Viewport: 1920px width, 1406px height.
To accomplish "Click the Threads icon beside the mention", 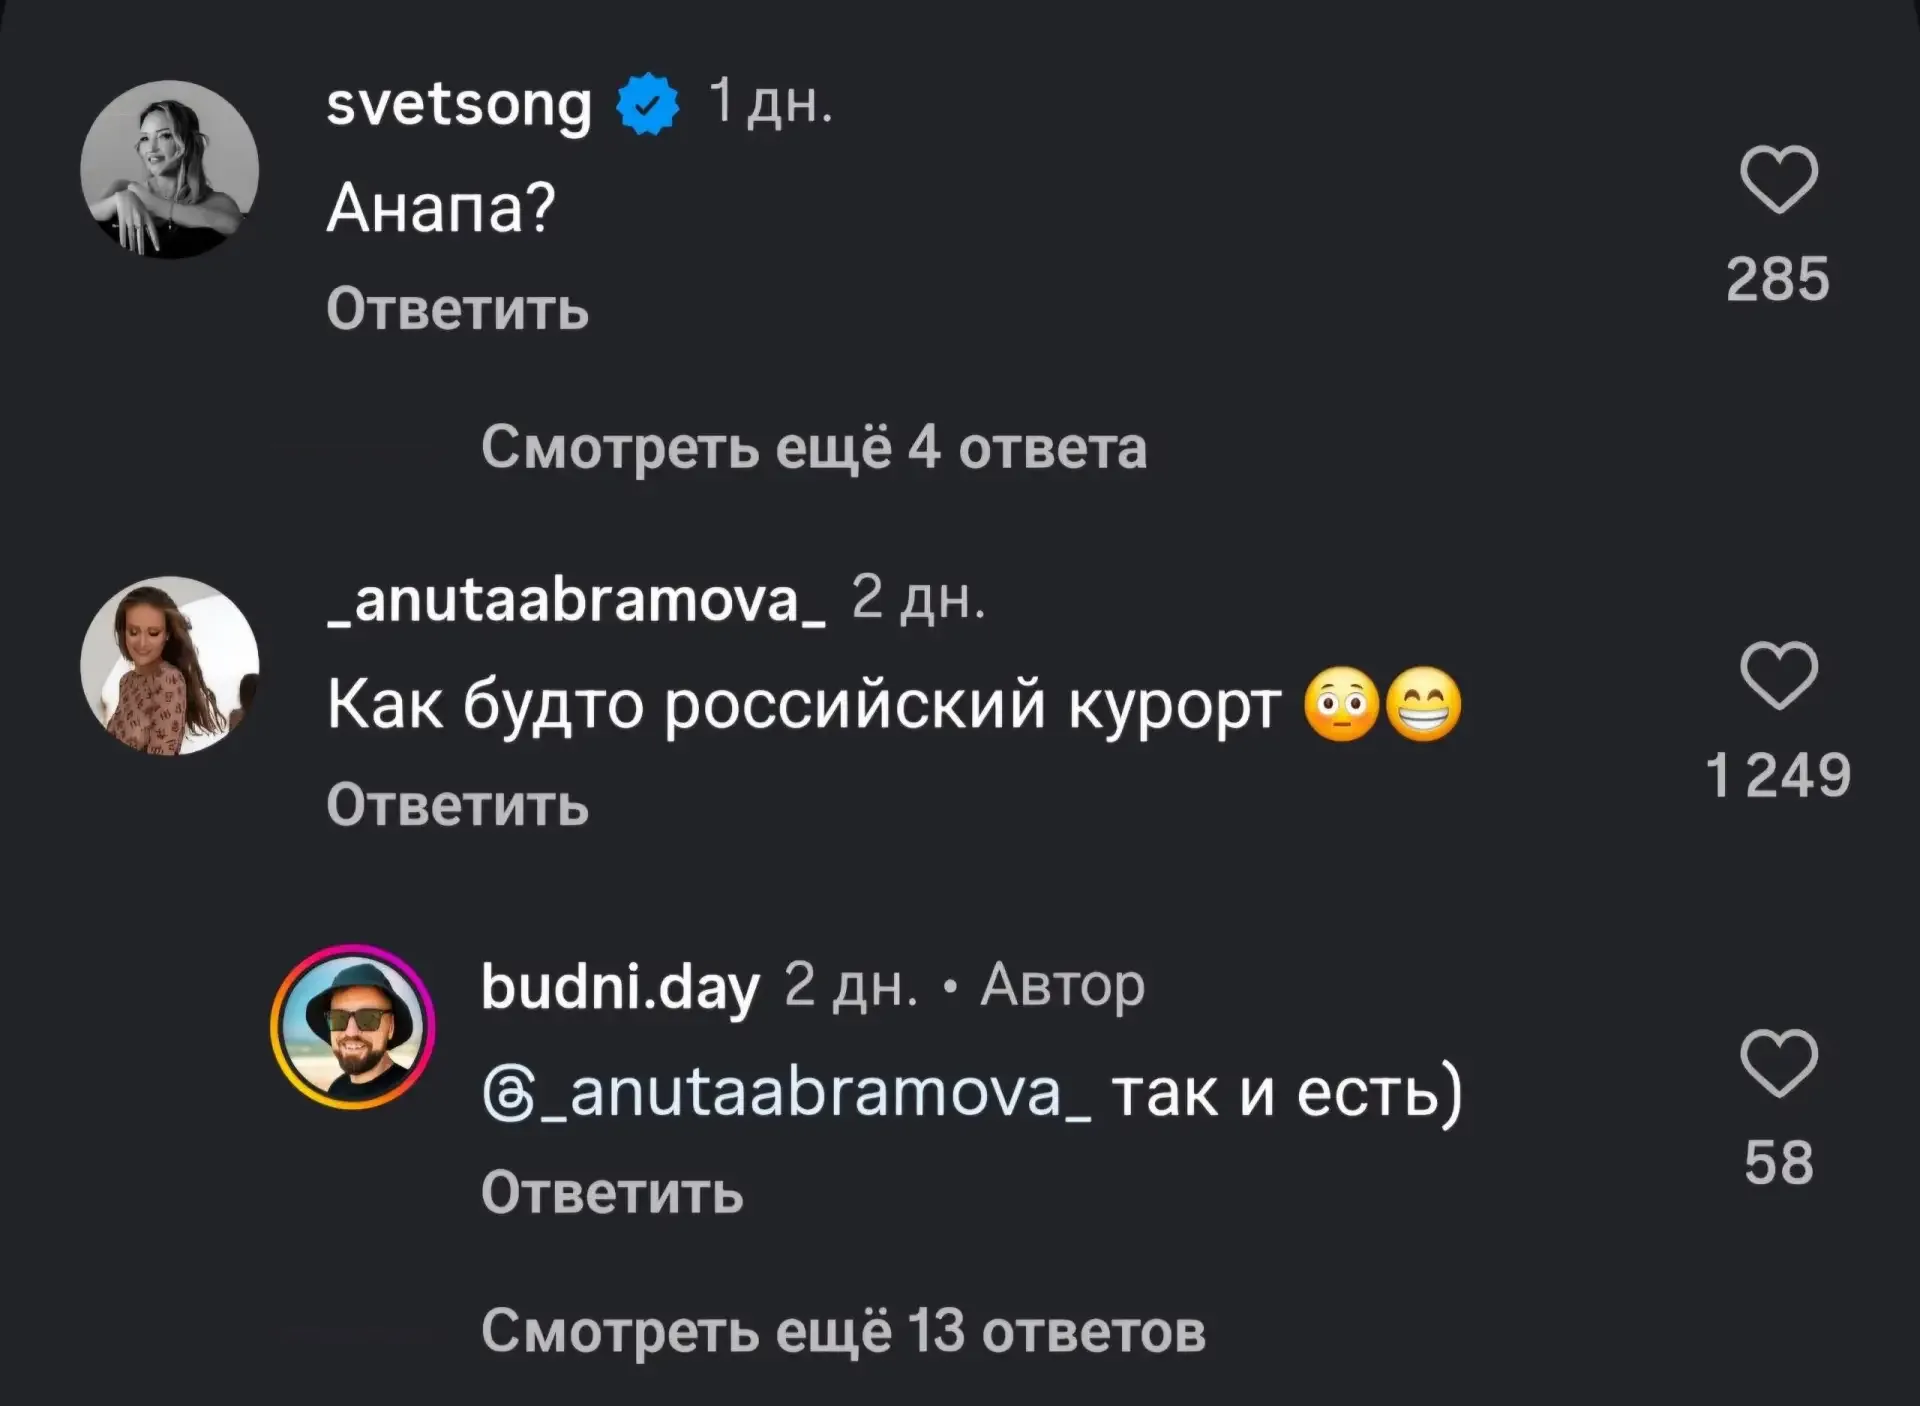I will [507, 1094].
